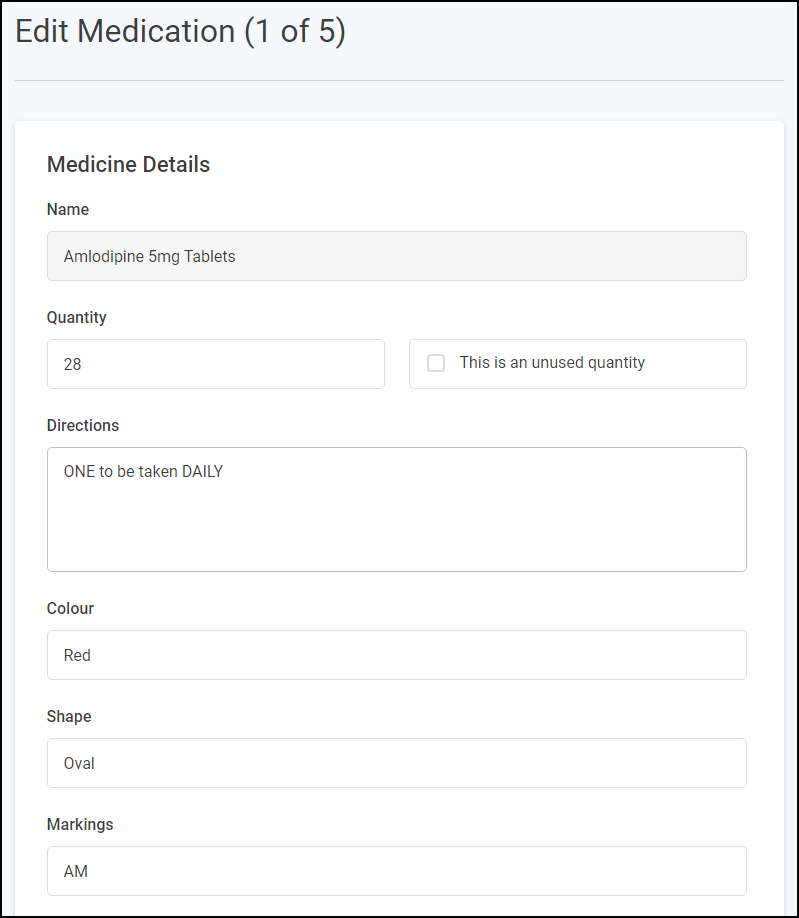Screen dimensions: 799x918
Task: Click the Markings field containing AM
Action: click(x=396, y=871)
